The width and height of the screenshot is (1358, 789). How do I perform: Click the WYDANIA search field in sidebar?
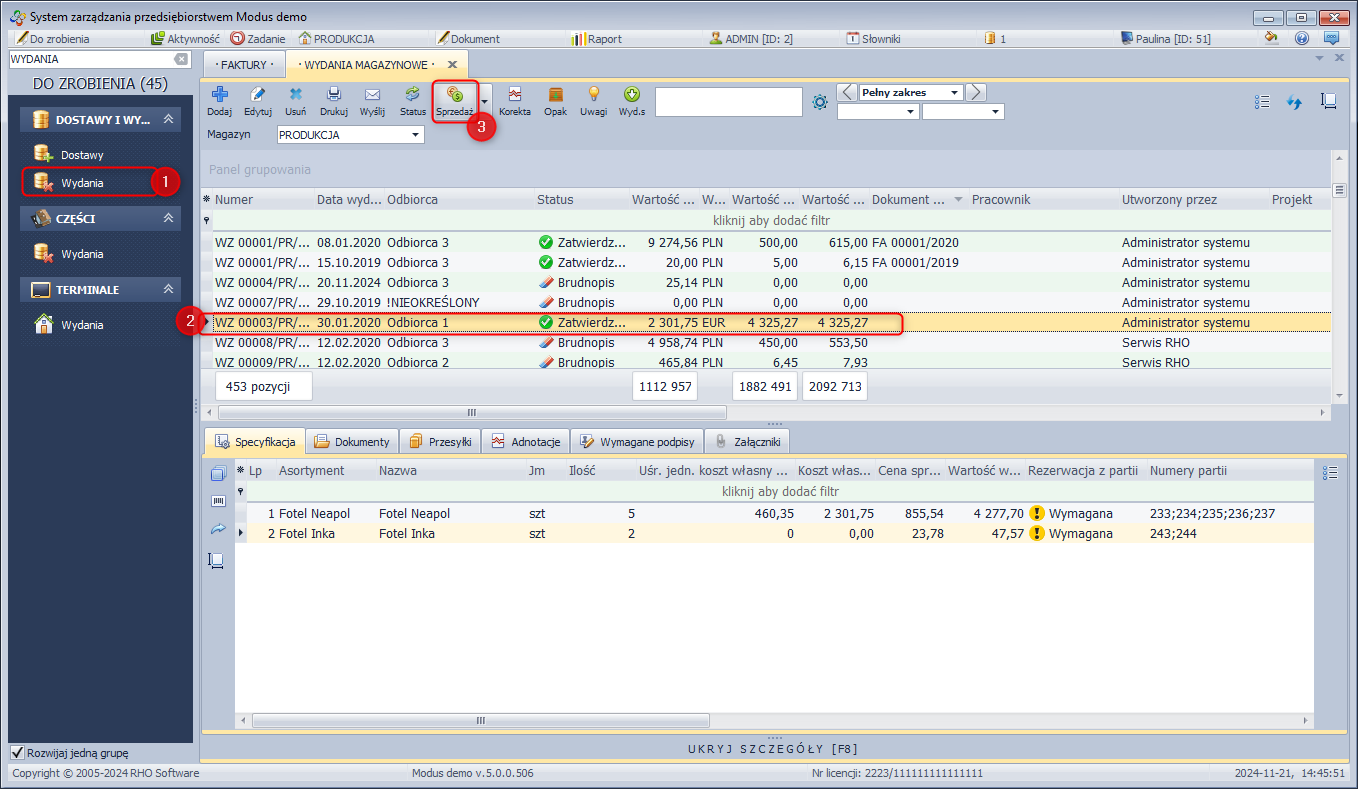point(90,59)
